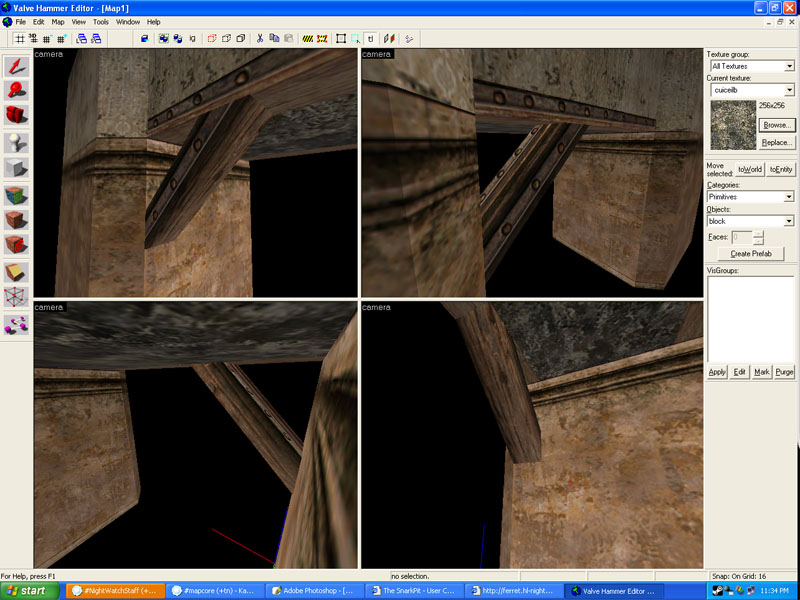Image resolution: width=800 pixels, height=600 pixels.
Task: Click the Cut scissors toolbar icon
Action: click(260, 39)
